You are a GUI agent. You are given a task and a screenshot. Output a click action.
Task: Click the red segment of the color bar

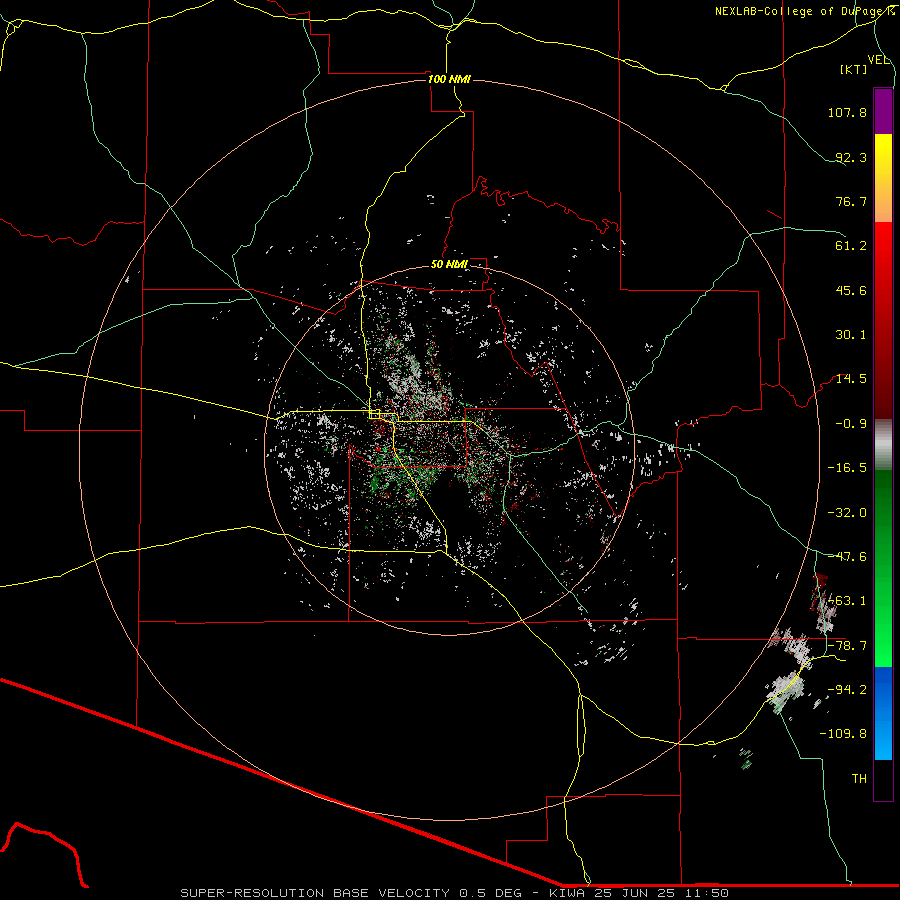(x=883, y=320)
